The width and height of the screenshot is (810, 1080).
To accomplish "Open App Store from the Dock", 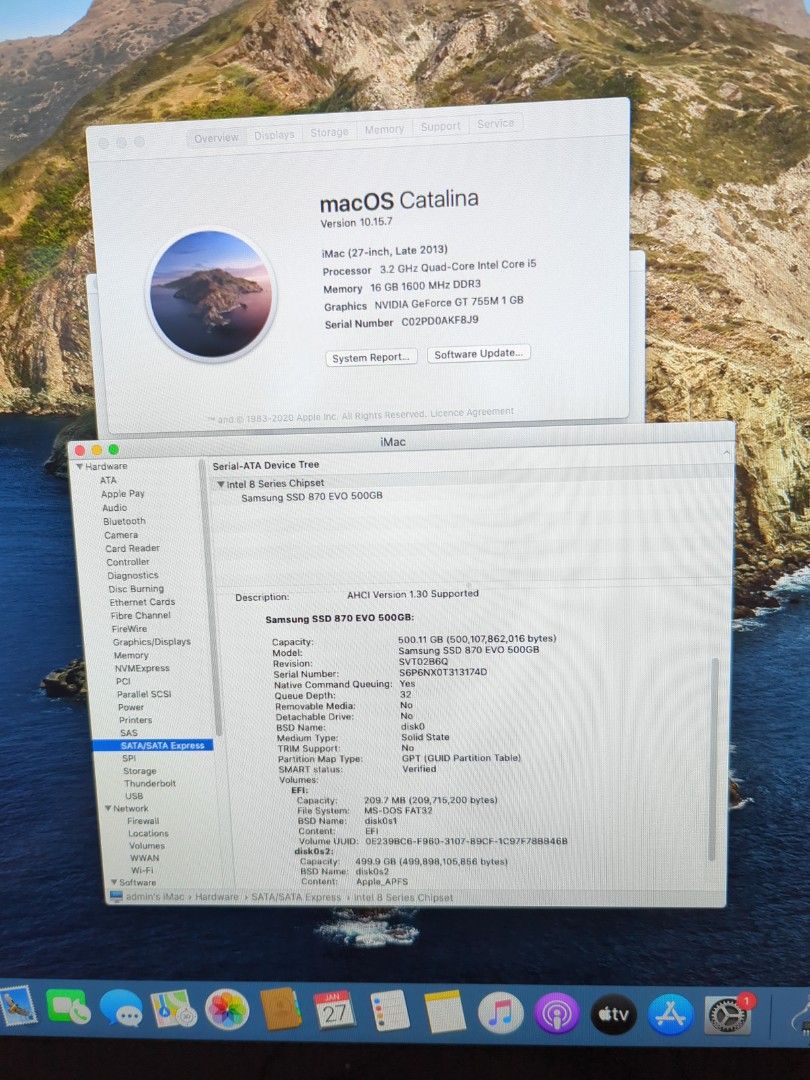I will tap(669, 1015).
